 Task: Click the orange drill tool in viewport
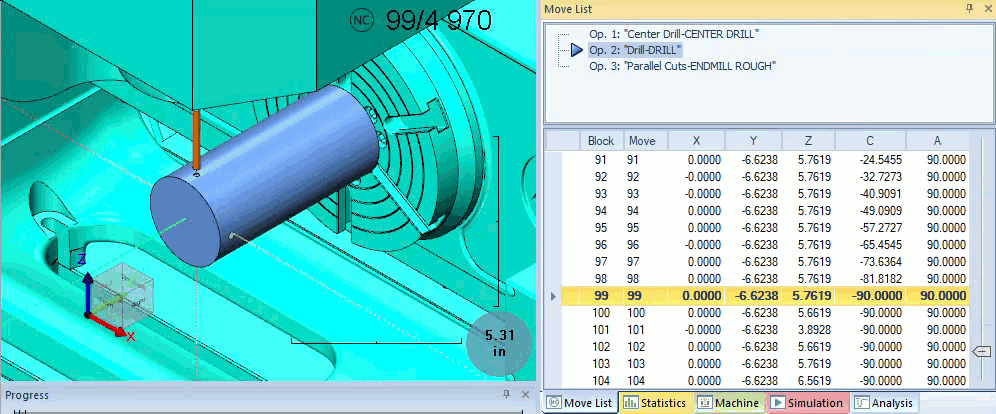click(197, 140)
